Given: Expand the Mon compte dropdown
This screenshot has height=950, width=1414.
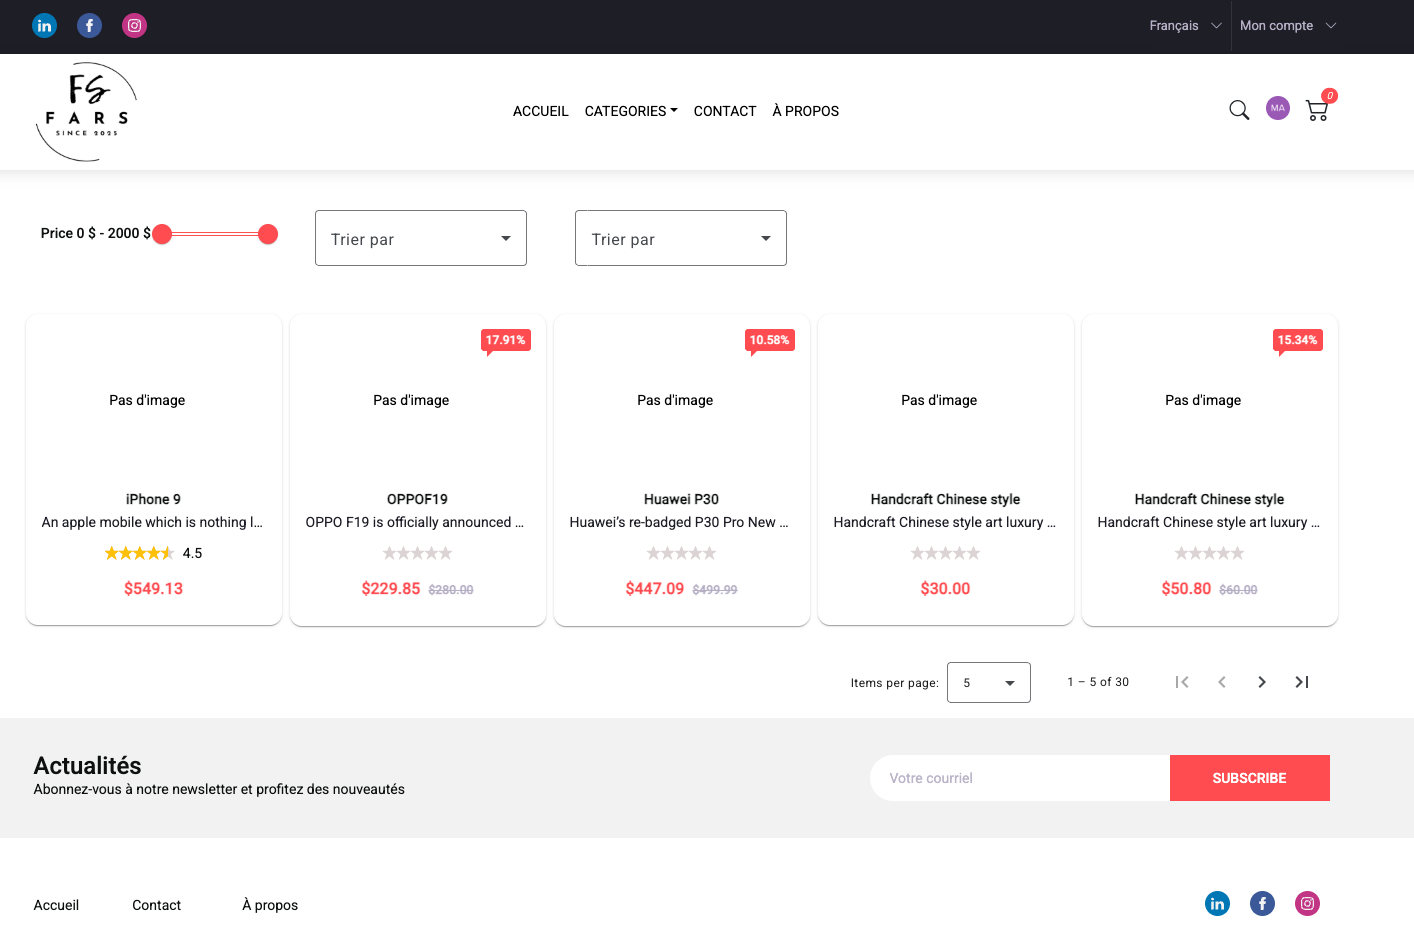Looking at the screenshot, I should pyautogui.click(x=1287, y=26).
